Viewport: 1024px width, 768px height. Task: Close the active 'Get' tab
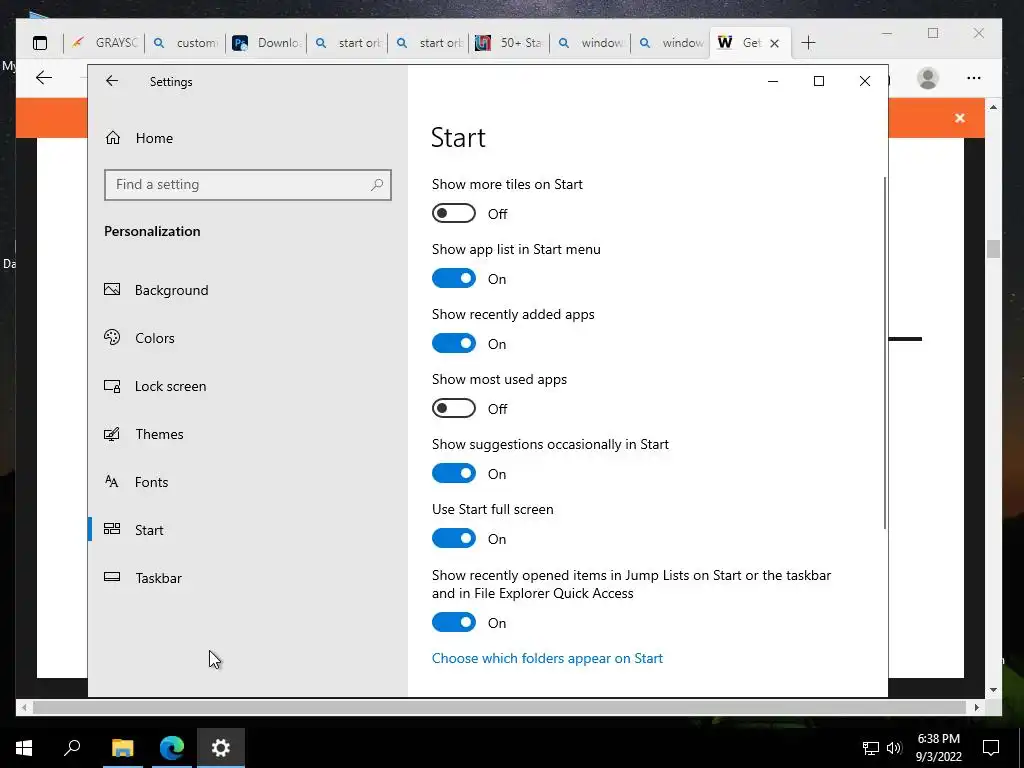coord(775,43)
